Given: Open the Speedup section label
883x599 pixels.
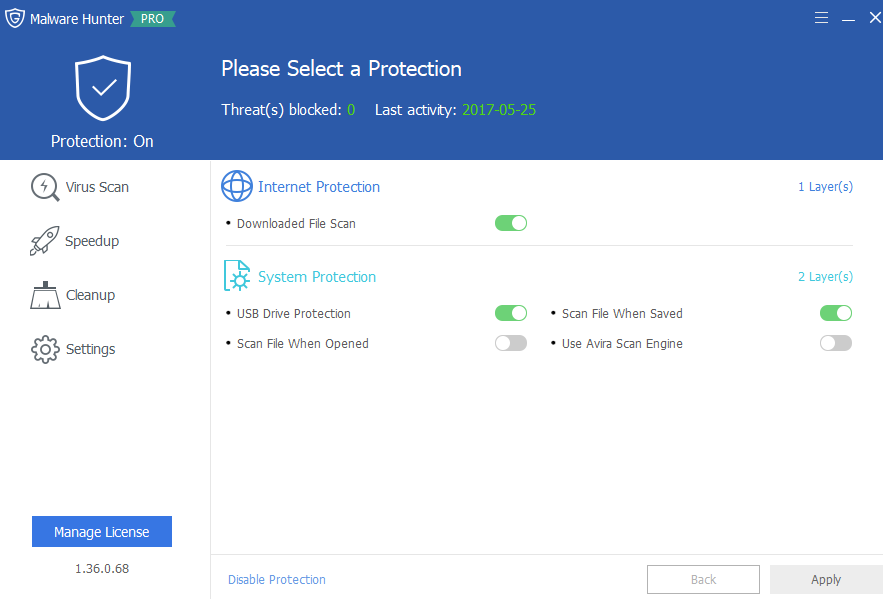Looking at the screenshot, I should pos(92,241).
